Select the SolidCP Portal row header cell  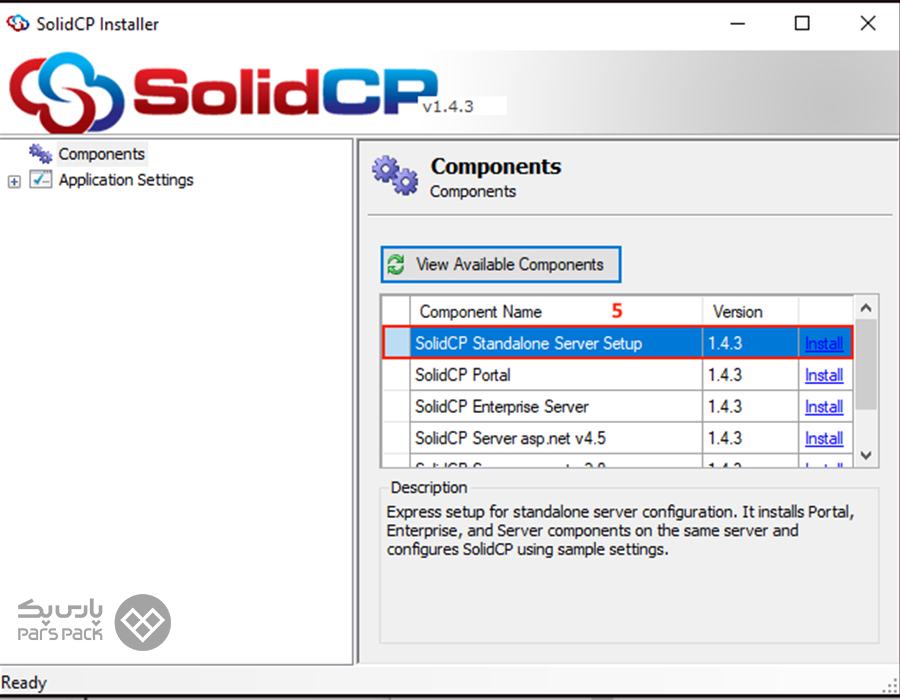pos(396,376)
